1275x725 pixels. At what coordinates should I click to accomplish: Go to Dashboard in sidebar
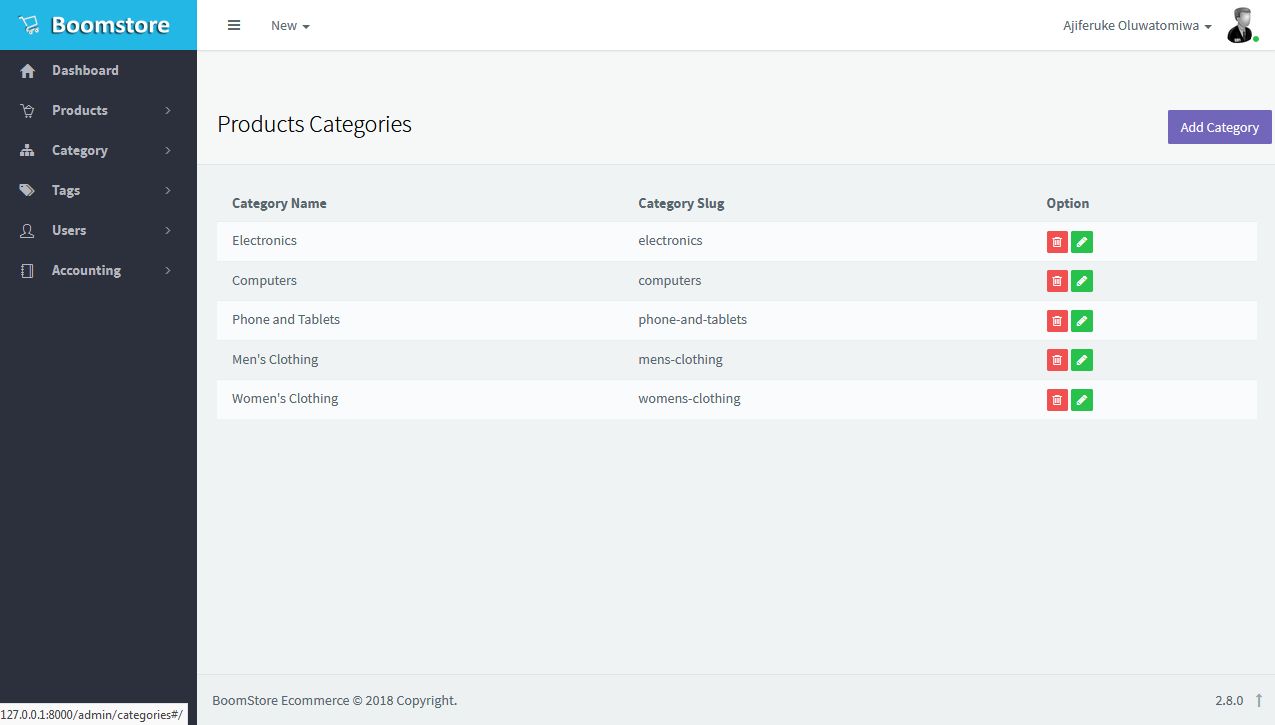pyautogui.click(x=85, y=70)
